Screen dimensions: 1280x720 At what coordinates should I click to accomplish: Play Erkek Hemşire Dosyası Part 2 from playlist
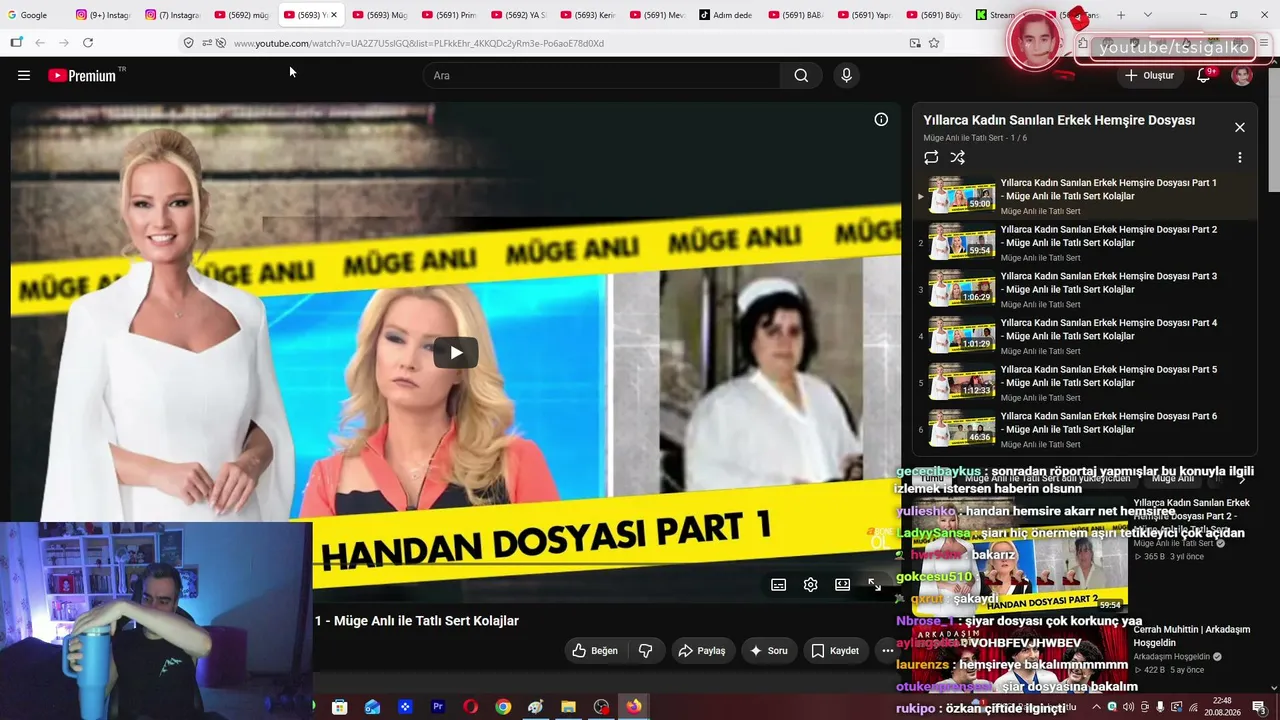(1084, 243)
